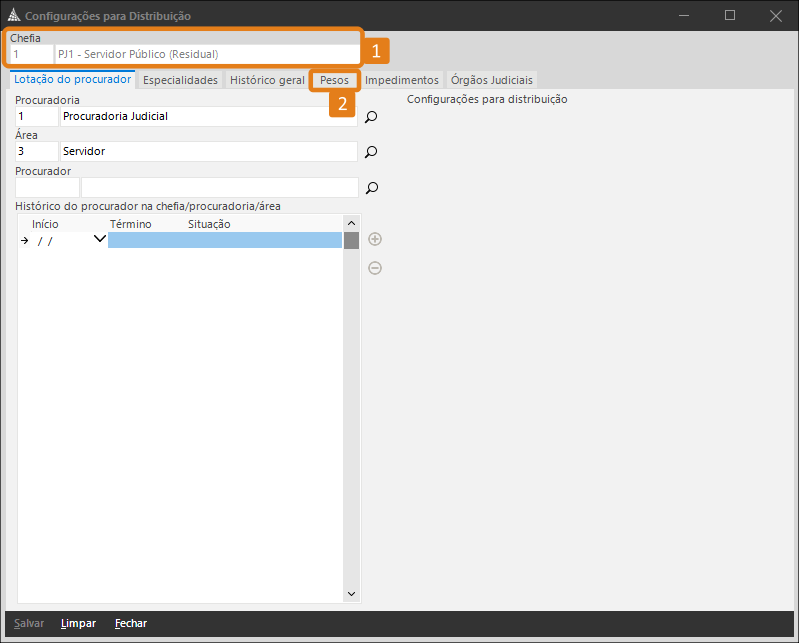The height and width of the screenshot is (643, 799).
Task: Click the scroll up arrow in history grid
Action: (x=351, y=223)
